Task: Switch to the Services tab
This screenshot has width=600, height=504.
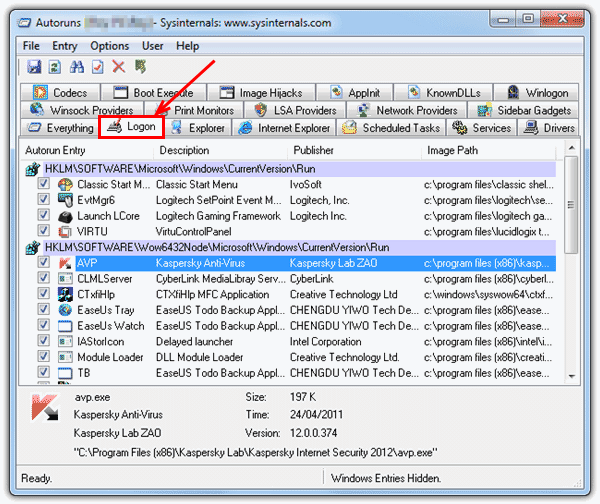Action: click(482, 128)
